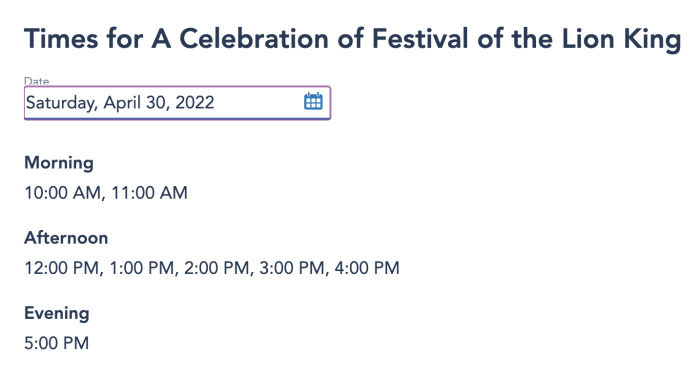Select the 4:00 PM showtime
The height and width of the screenshot is (376, 700).
367,268
